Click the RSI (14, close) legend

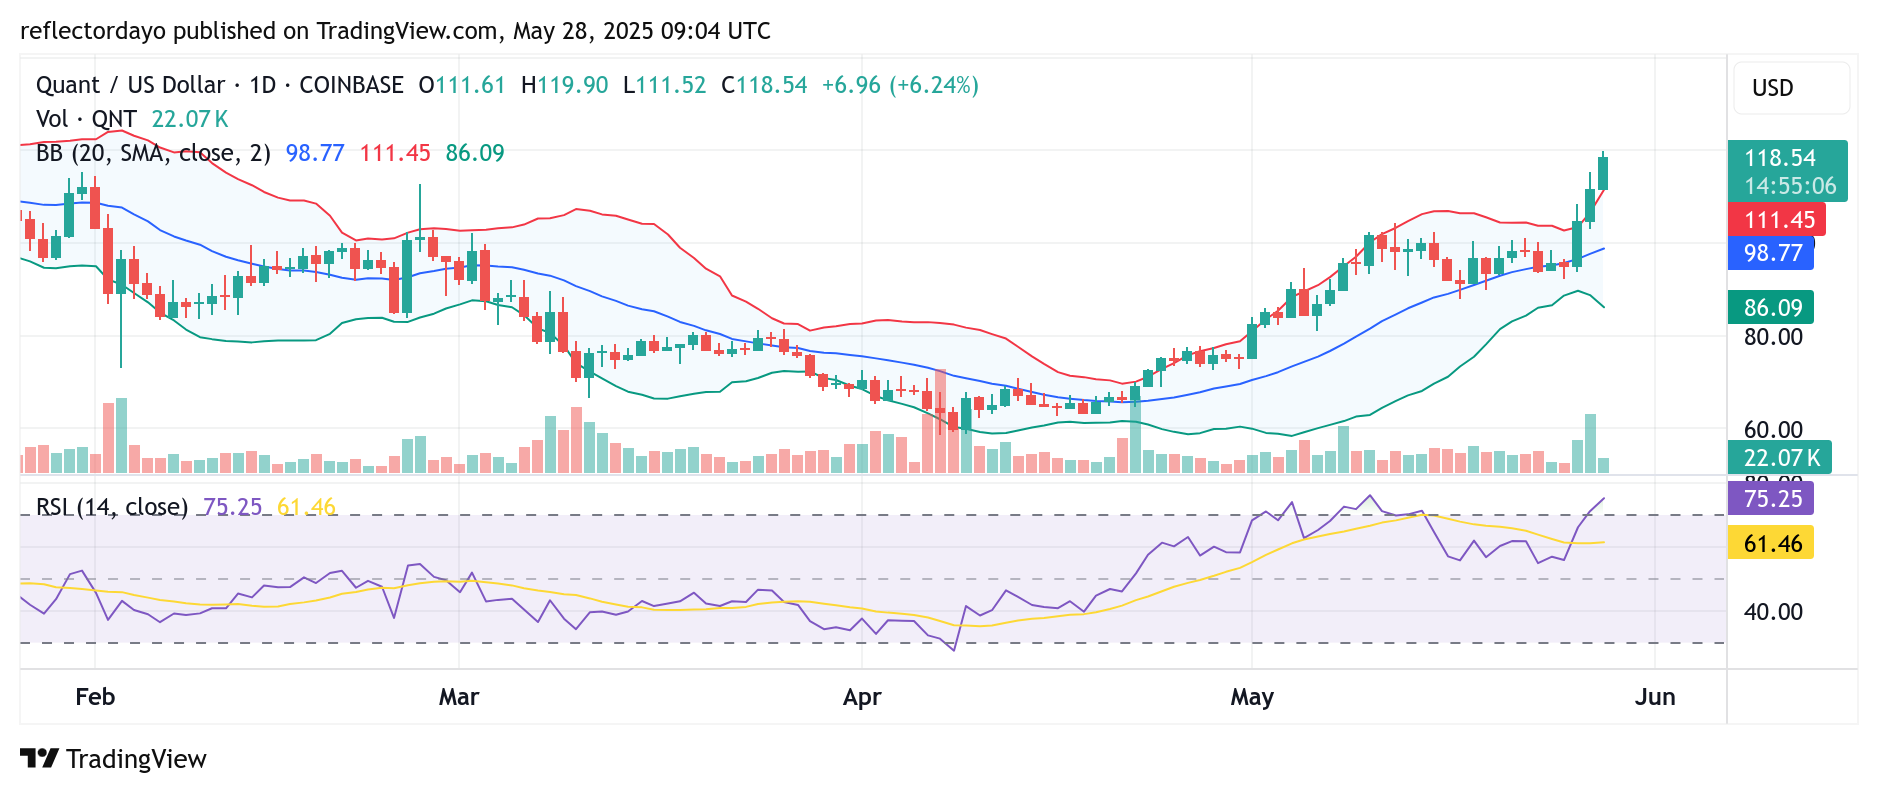112,507
